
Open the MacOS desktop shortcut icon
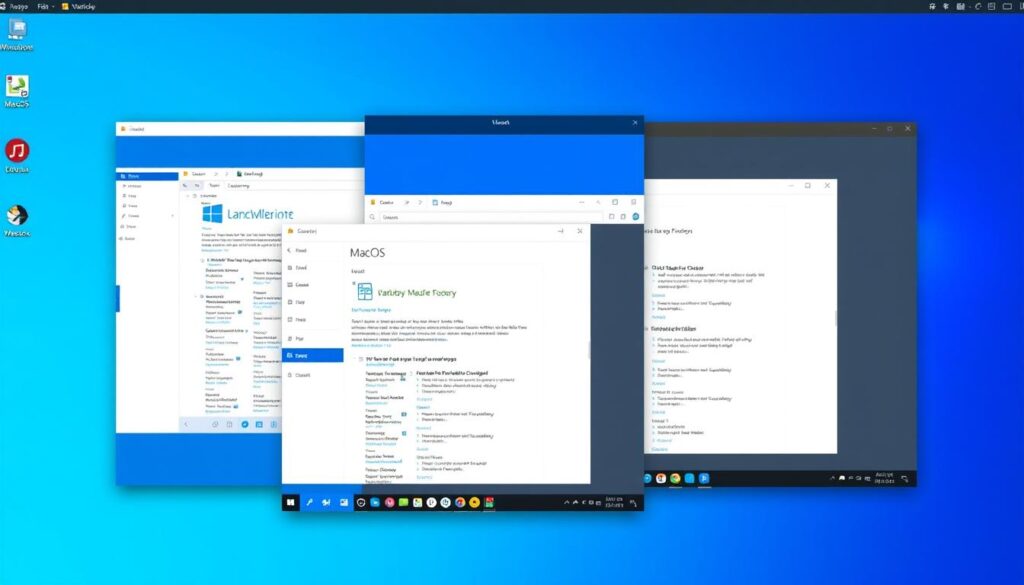pos(17,86)
